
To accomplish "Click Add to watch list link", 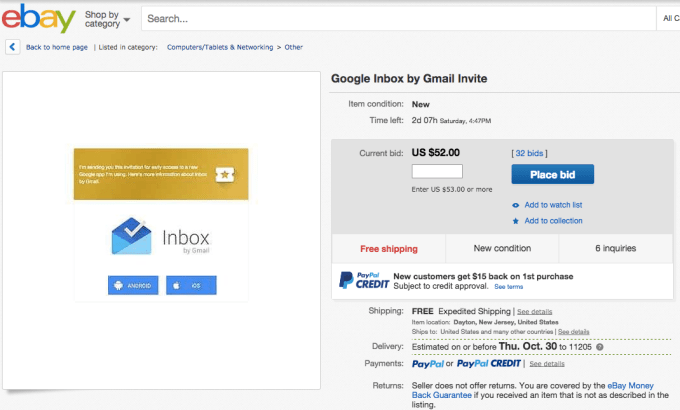I will point(553,205).
